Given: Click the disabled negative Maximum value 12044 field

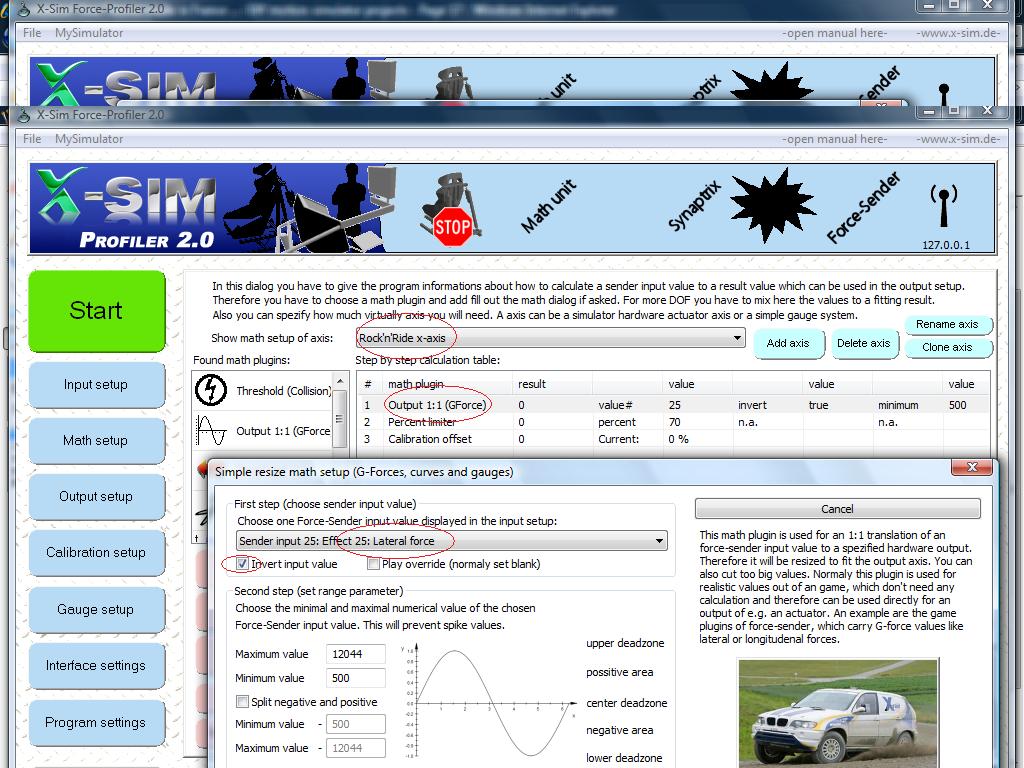Looking at the screenshot, I should (355, 748).
